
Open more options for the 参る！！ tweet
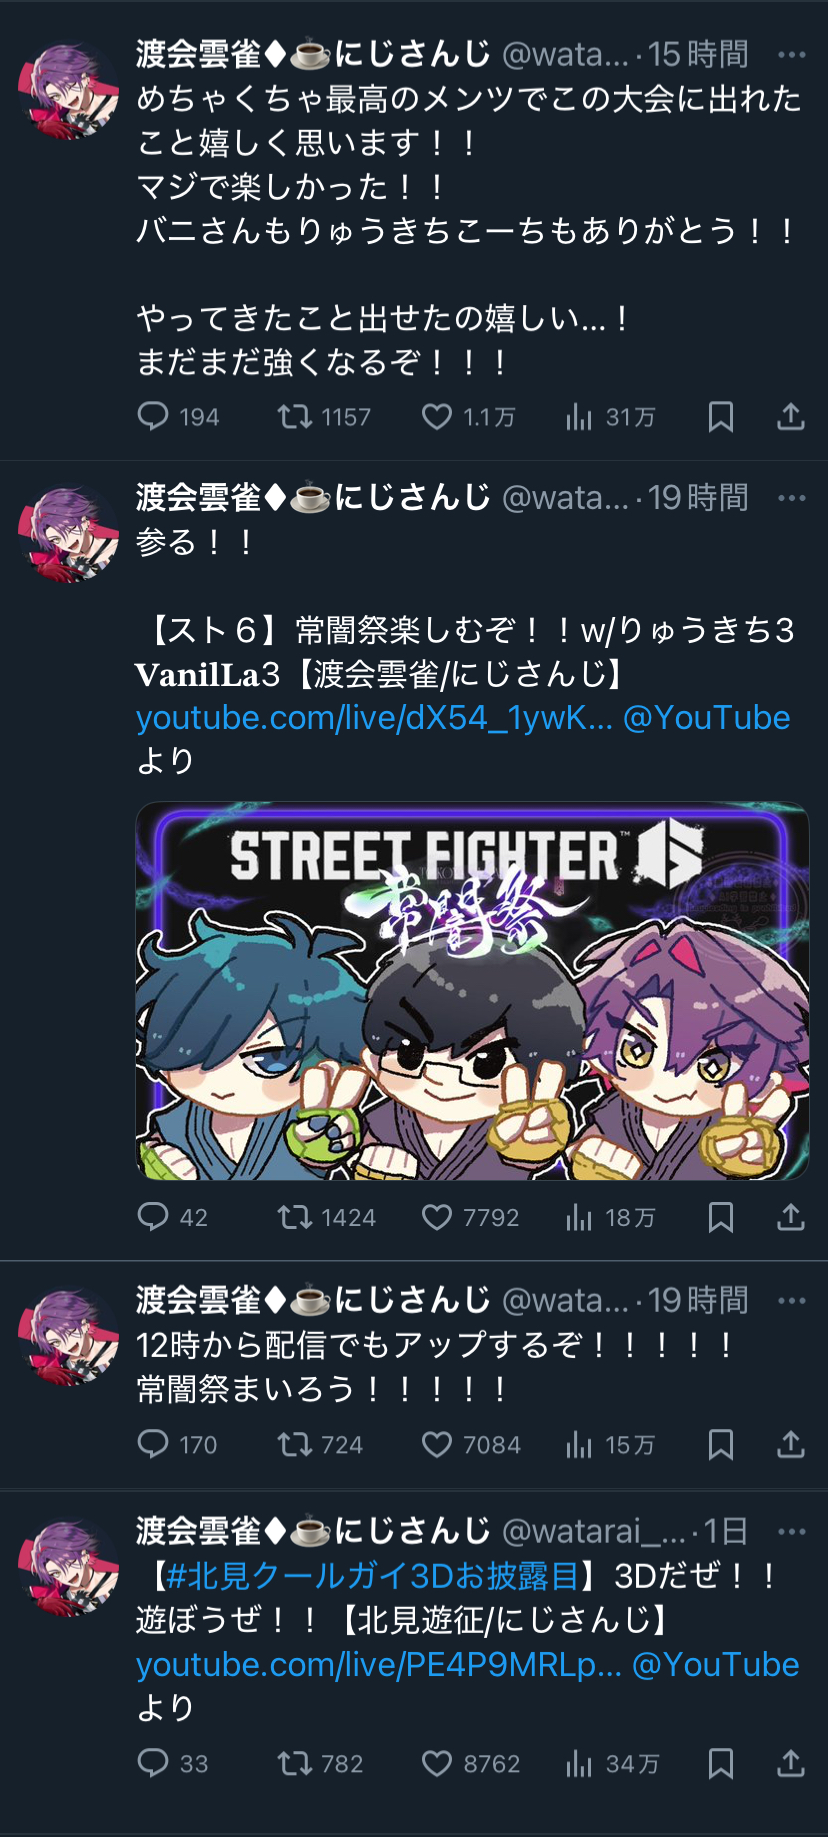click(x=791, y=498)
